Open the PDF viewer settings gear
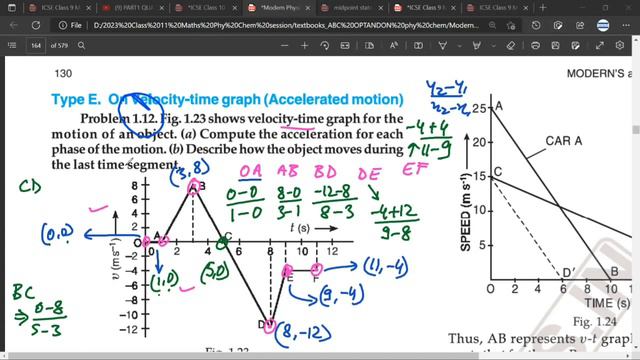 click(x=620, y=45)
